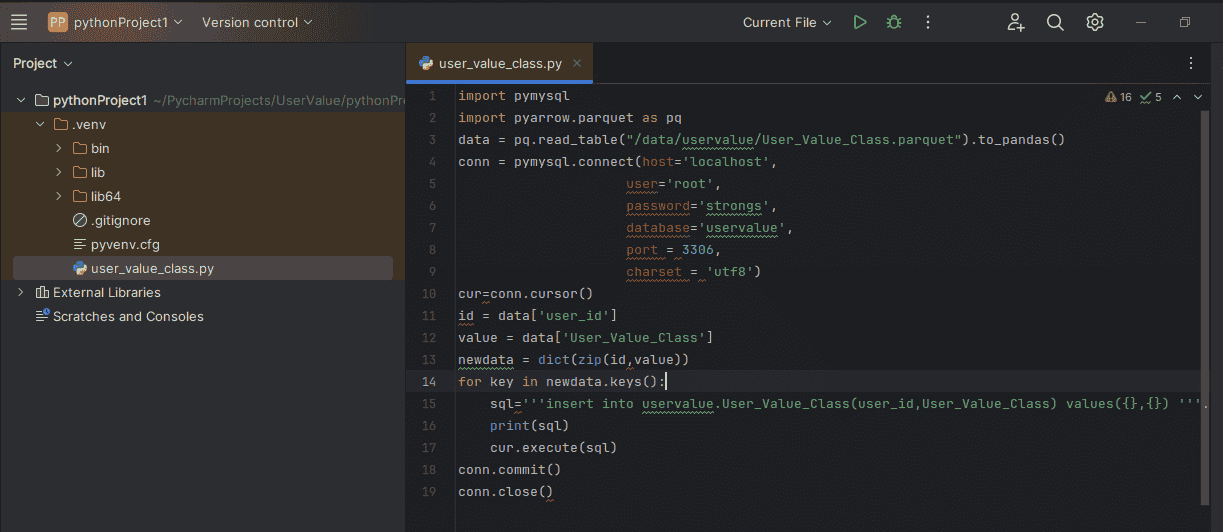Go to next highlighted error arrow
Viewport: 1223px width, 532px height.
(x=1198, y=97)
